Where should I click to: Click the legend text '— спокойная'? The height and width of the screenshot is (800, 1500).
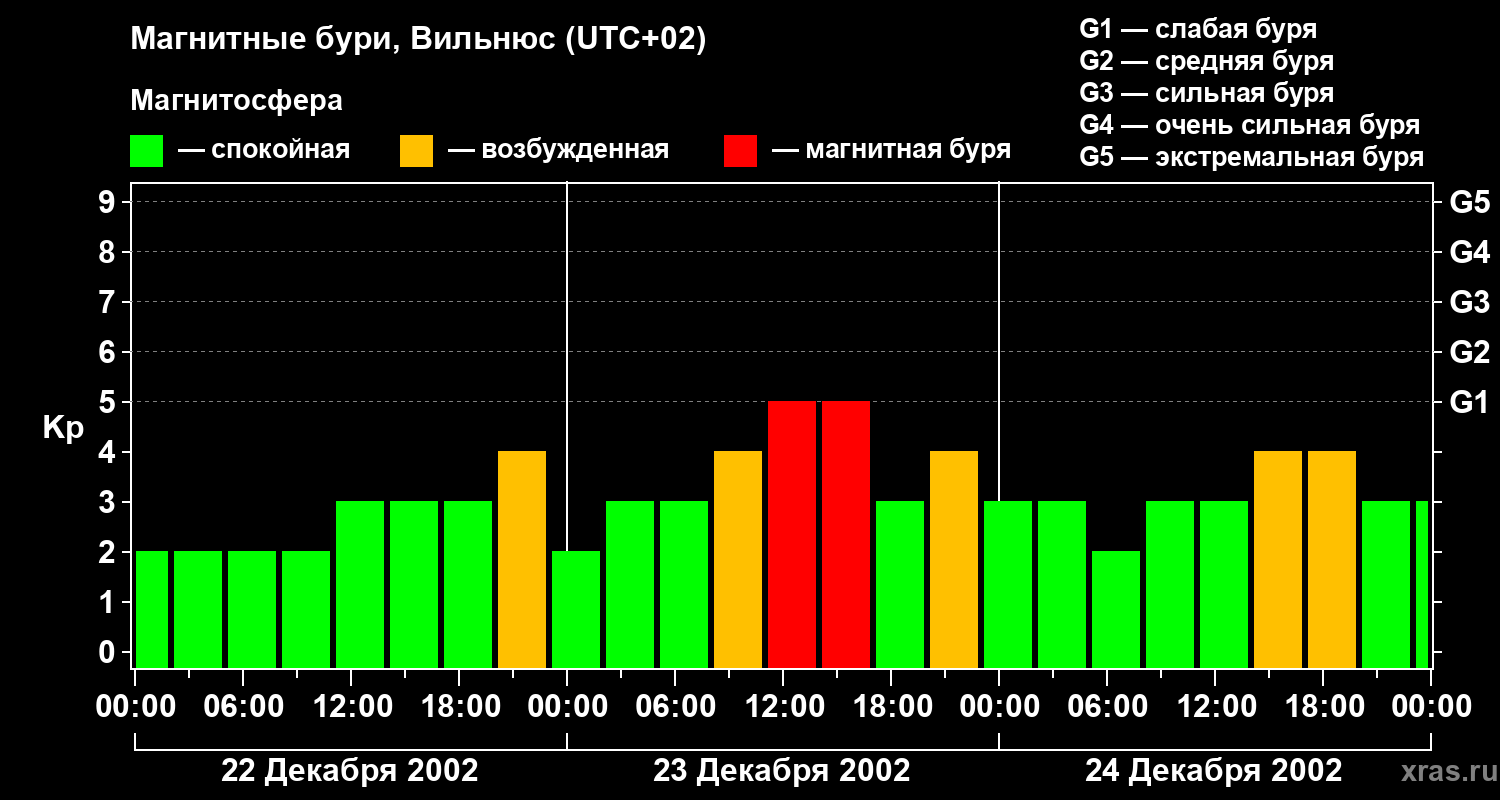(264, 150)
